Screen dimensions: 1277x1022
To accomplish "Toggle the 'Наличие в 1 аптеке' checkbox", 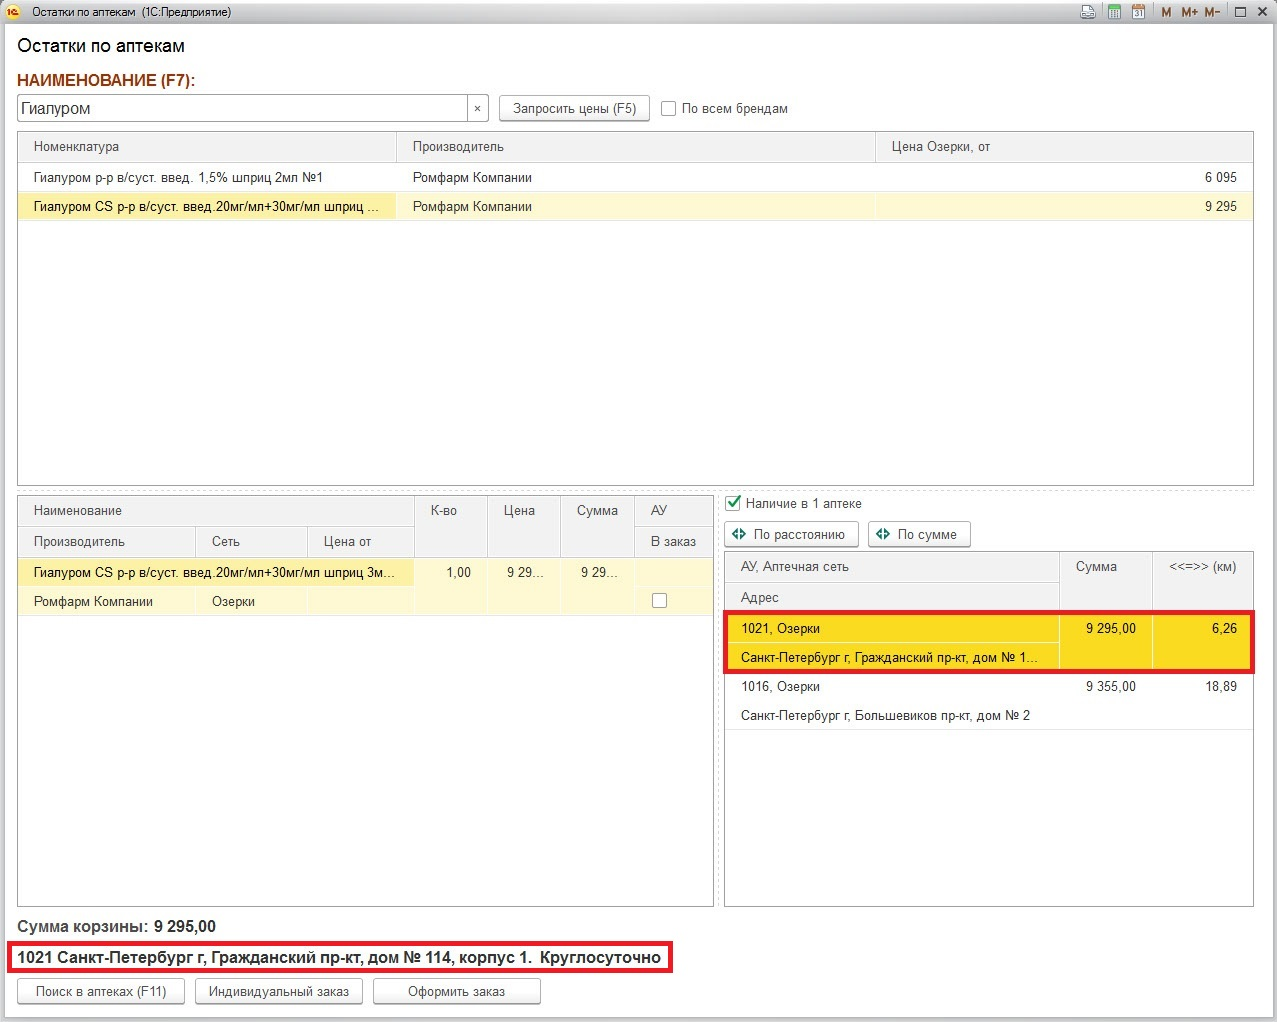I will (733, 503).
